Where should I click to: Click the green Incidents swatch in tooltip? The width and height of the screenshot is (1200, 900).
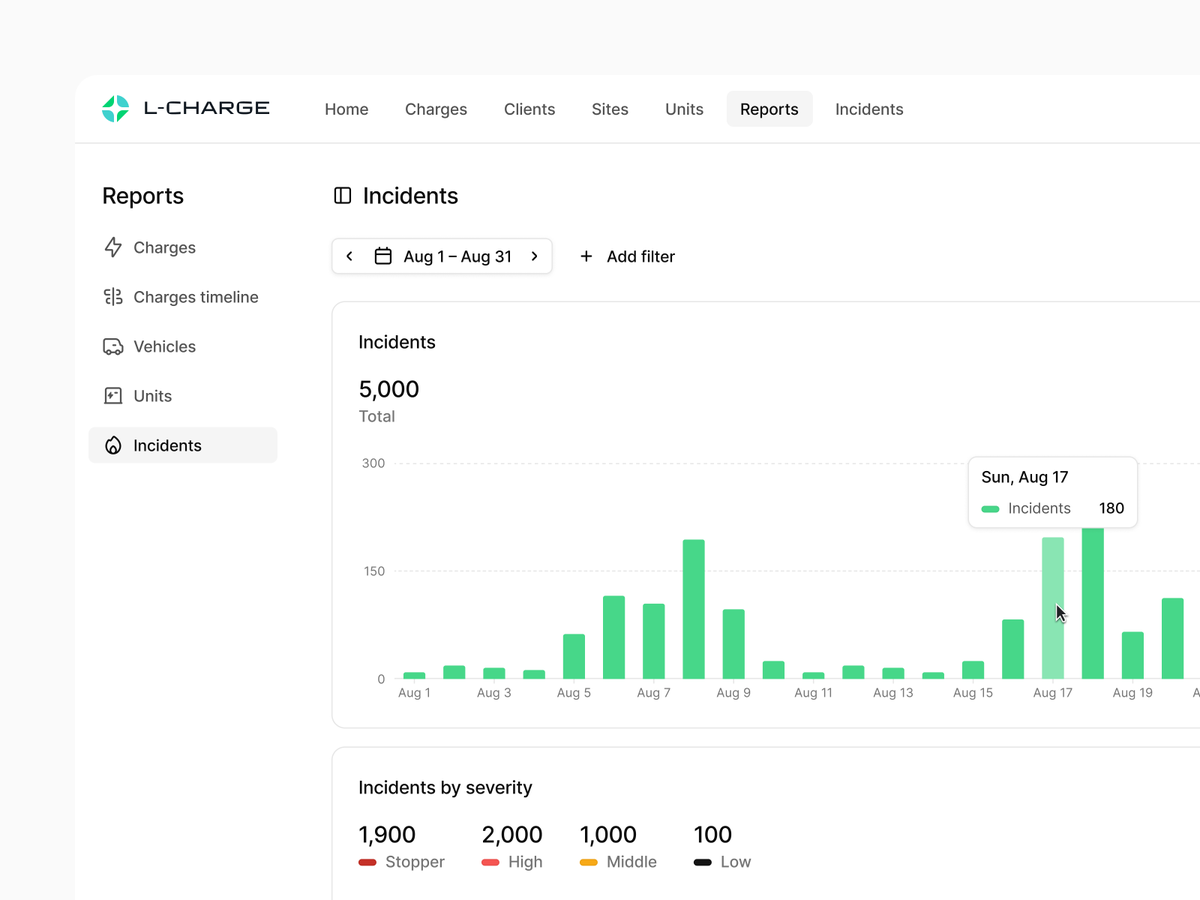[991, 509]
